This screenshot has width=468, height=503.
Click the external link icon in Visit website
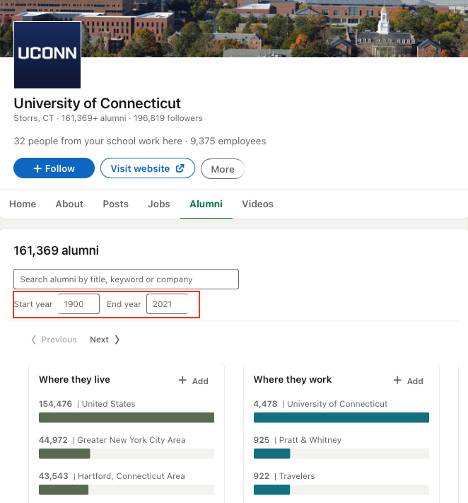click(180, 168)
